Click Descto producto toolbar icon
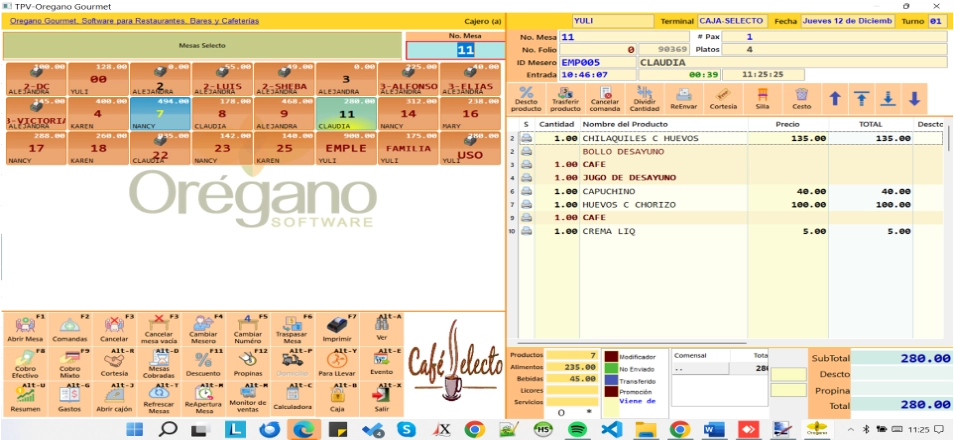The height and width of the screenshot is (440, 954). tap(526, 99)
